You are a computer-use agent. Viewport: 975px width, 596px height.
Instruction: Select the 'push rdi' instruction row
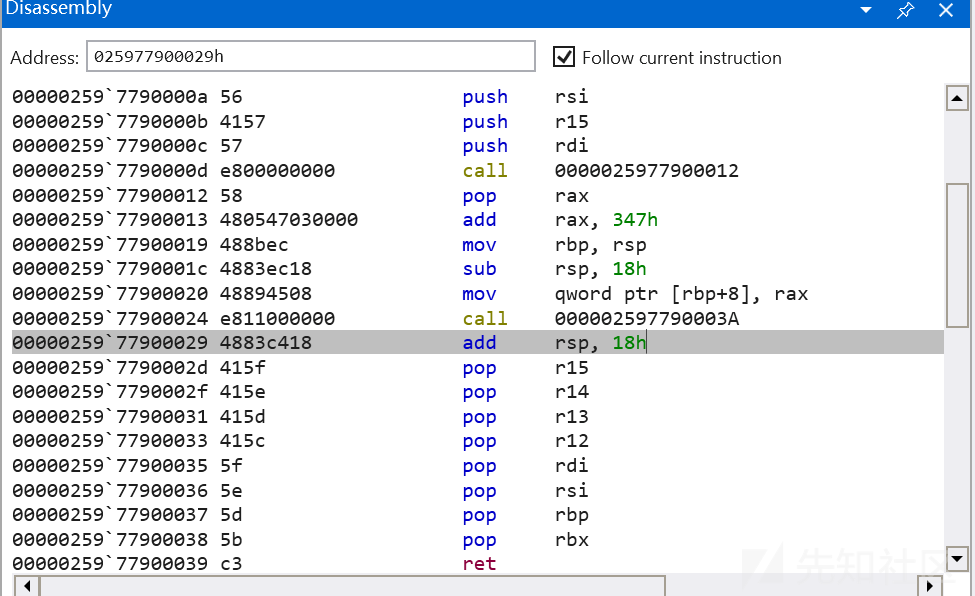click(x=478, y=146)
